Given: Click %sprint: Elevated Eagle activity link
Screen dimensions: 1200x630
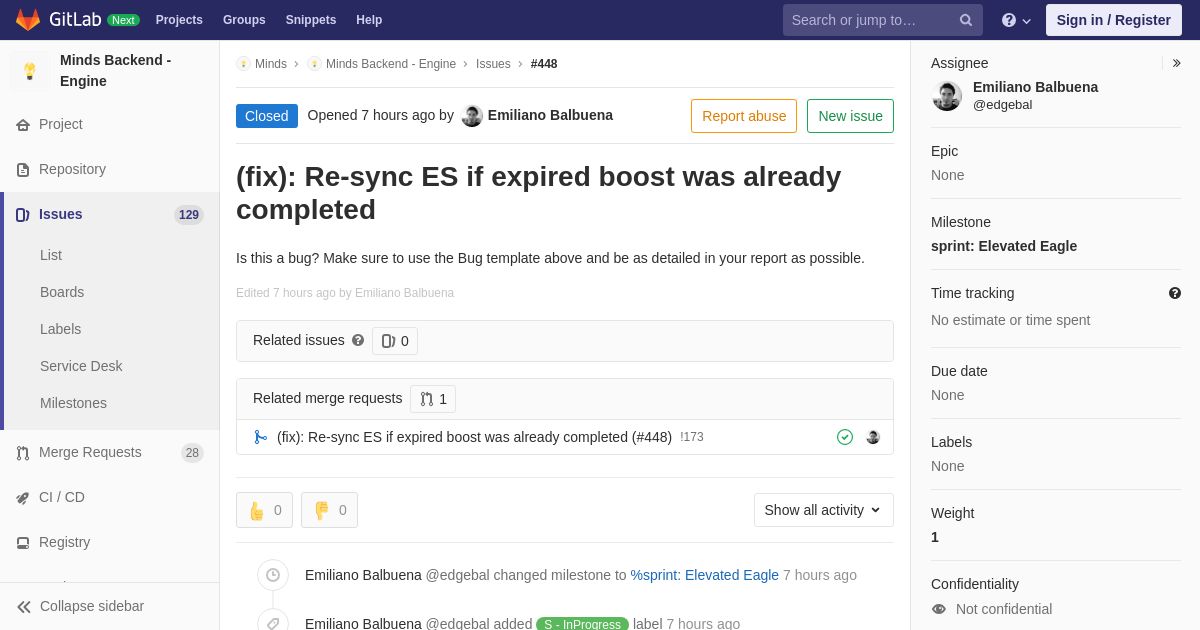Looking at the screenshot, I should click(704, 575).
